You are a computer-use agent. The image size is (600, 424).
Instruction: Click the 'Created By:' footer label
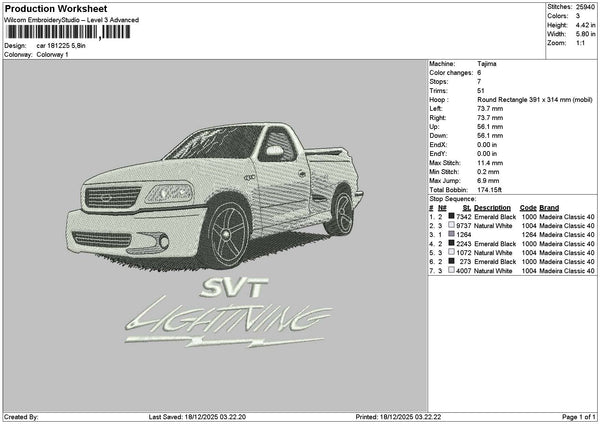click(21, 417)
